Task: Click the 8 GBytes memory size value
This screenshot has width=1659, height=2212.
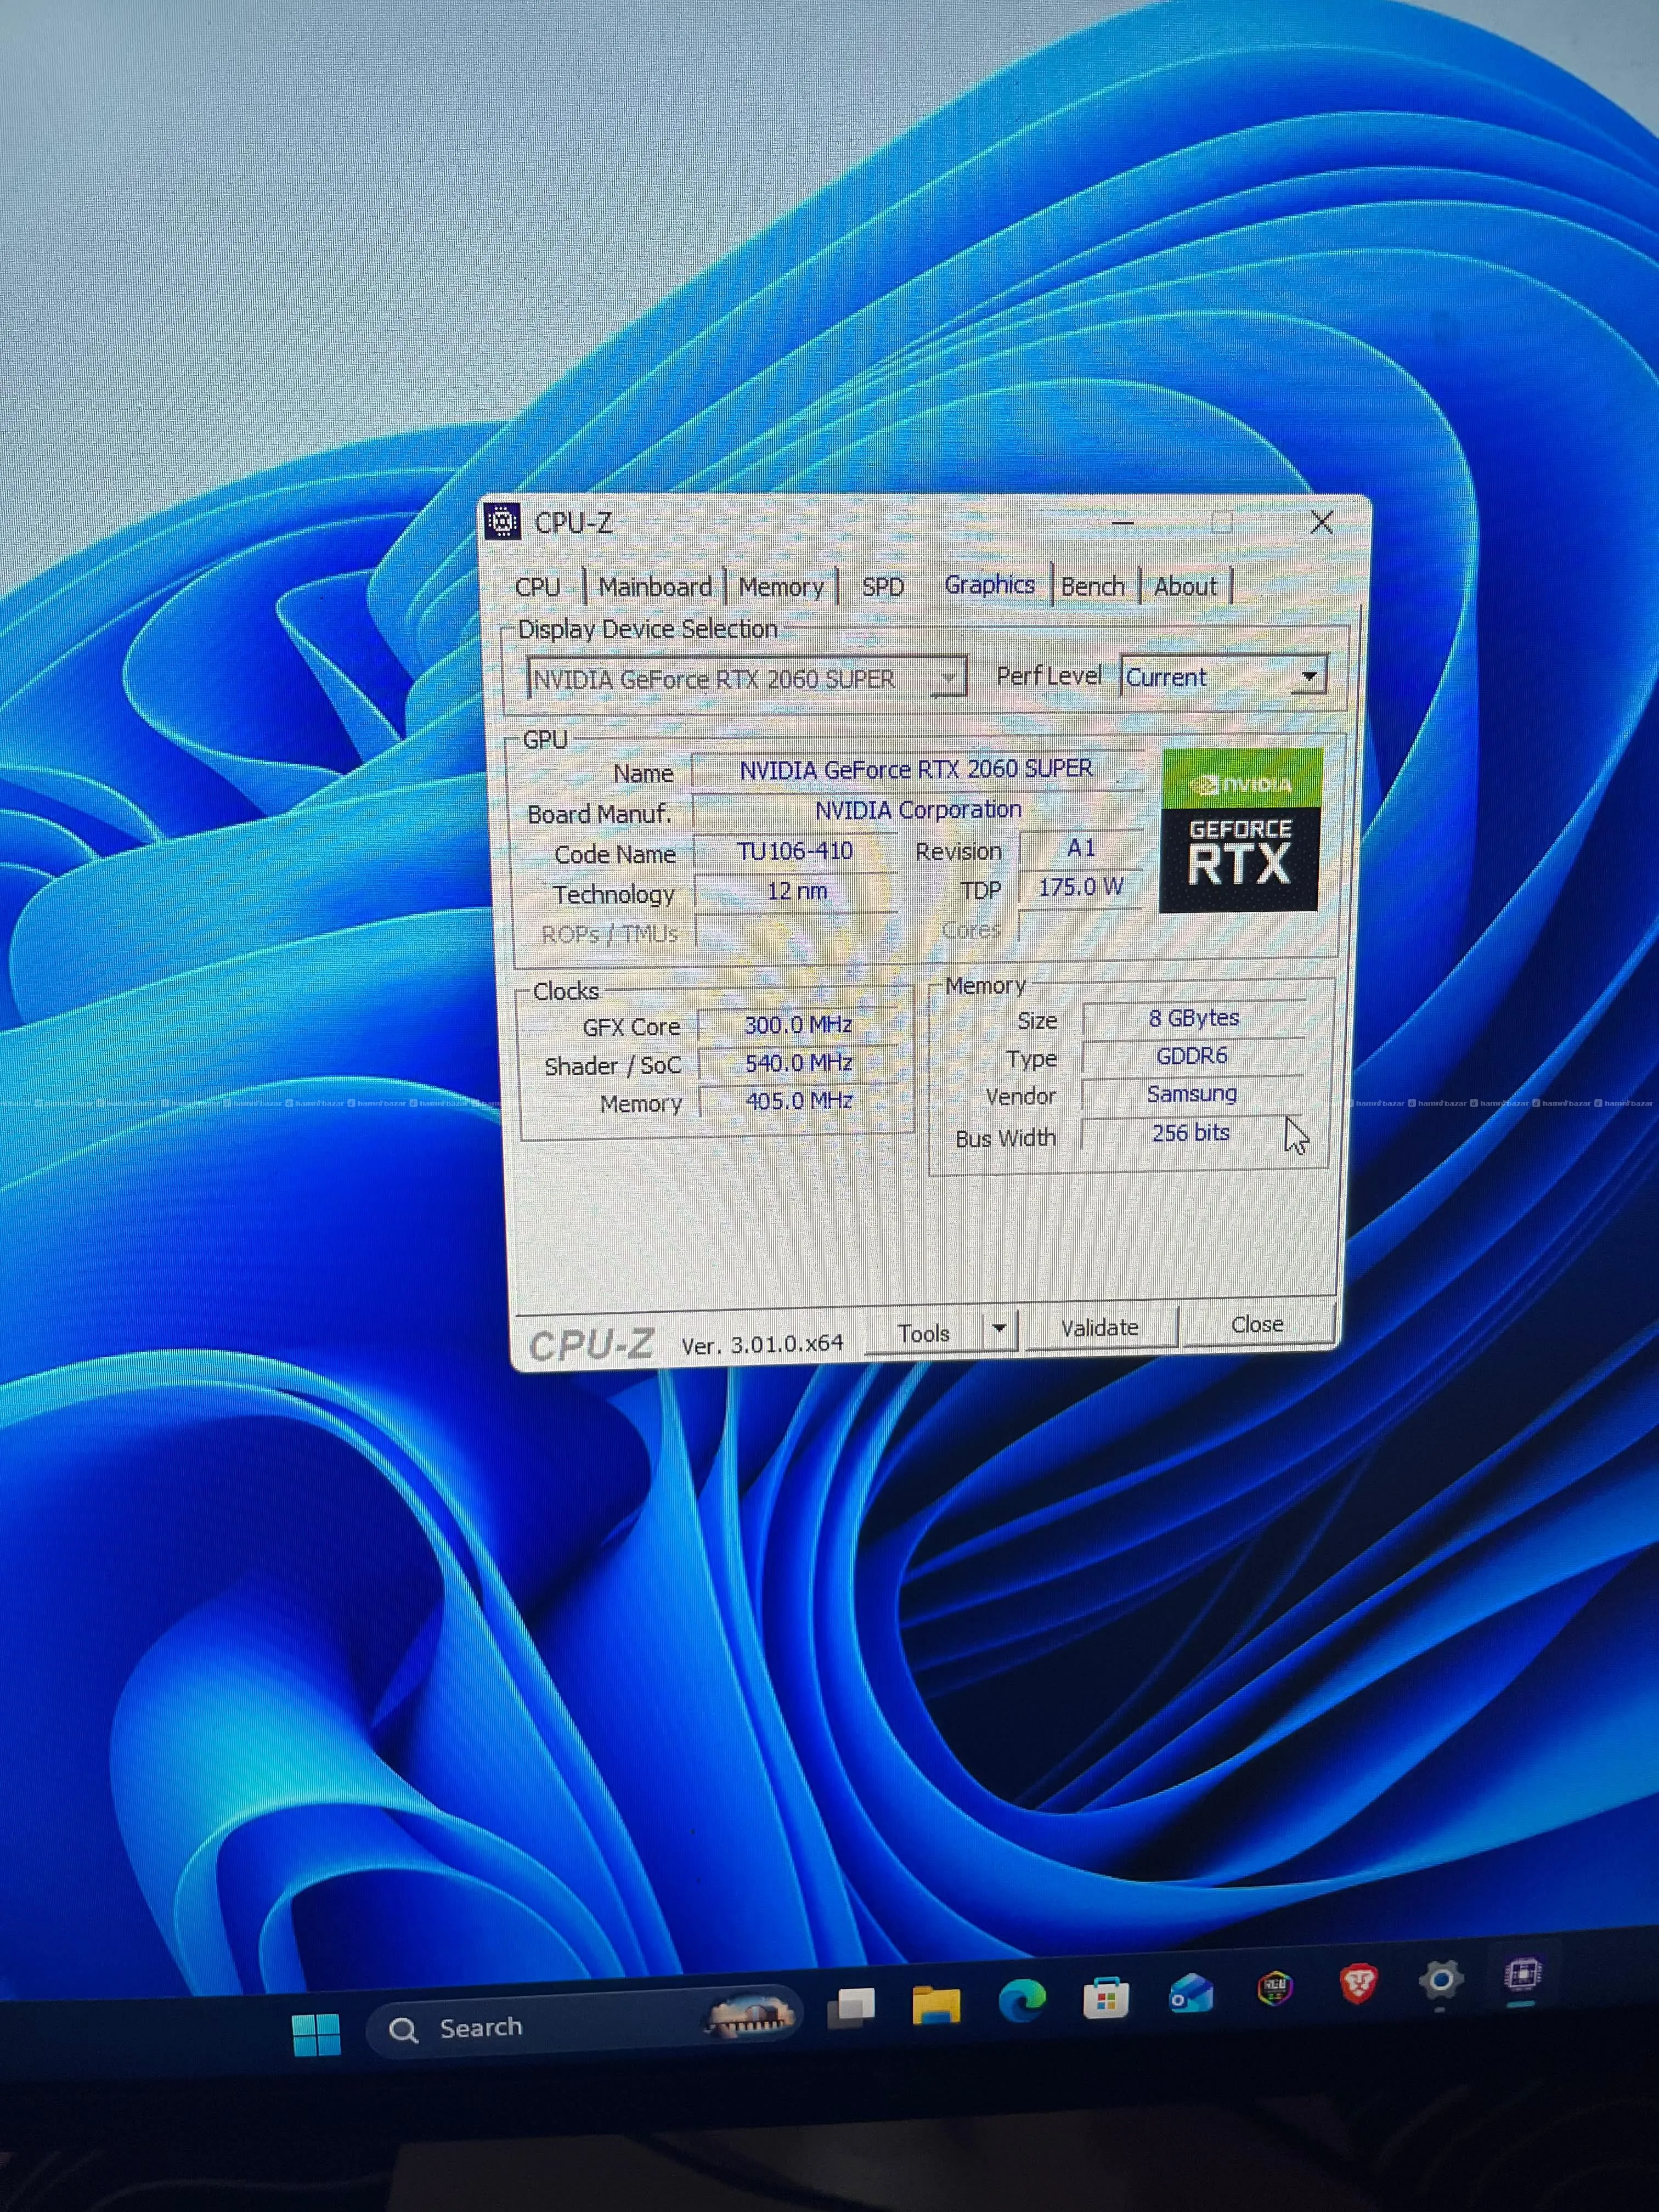Action: pyautogui.click(x=1193, y=1018)
